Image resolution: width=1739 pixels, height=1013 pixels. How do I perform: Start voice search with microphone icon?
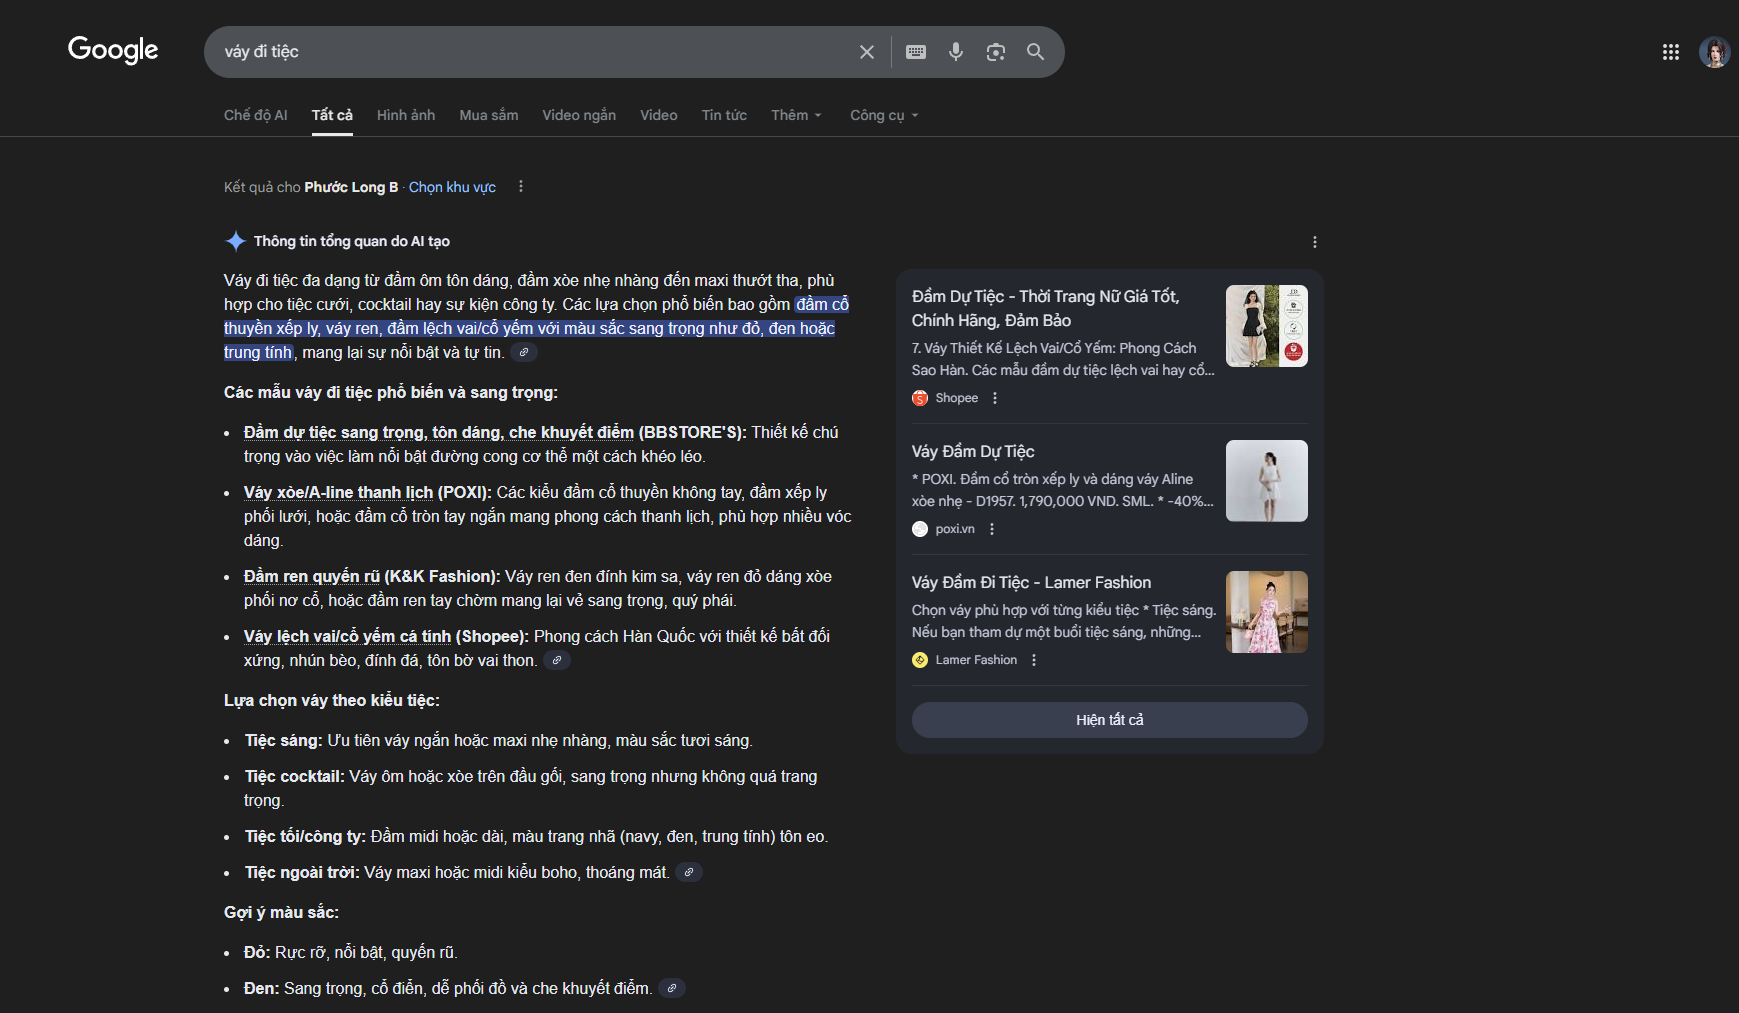[x=955, y=52]
